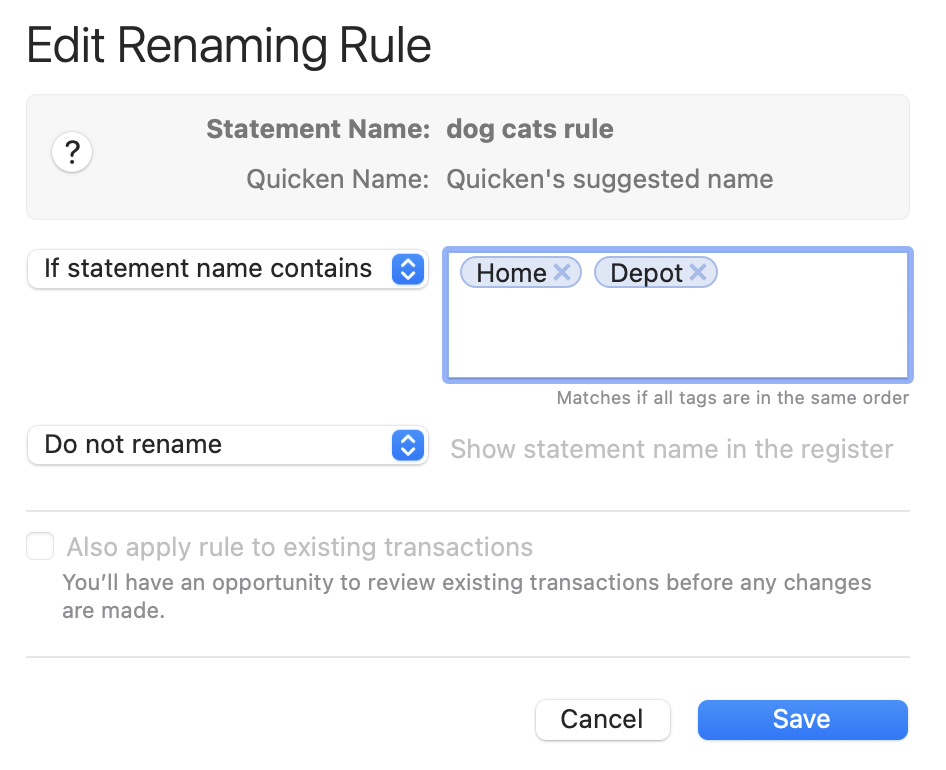Click the 'Matches if all tags' hint text
This screenshot has height=770, width=946.
[x=732, y=398]
